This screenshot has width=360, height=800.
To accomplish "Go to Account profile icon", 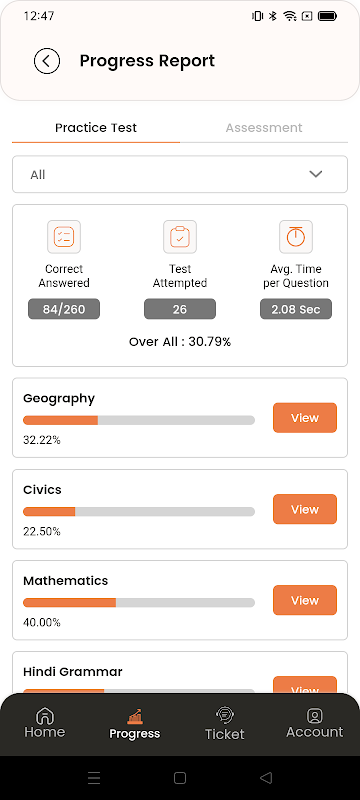I will pyautogui.click(x=315, y=715).
